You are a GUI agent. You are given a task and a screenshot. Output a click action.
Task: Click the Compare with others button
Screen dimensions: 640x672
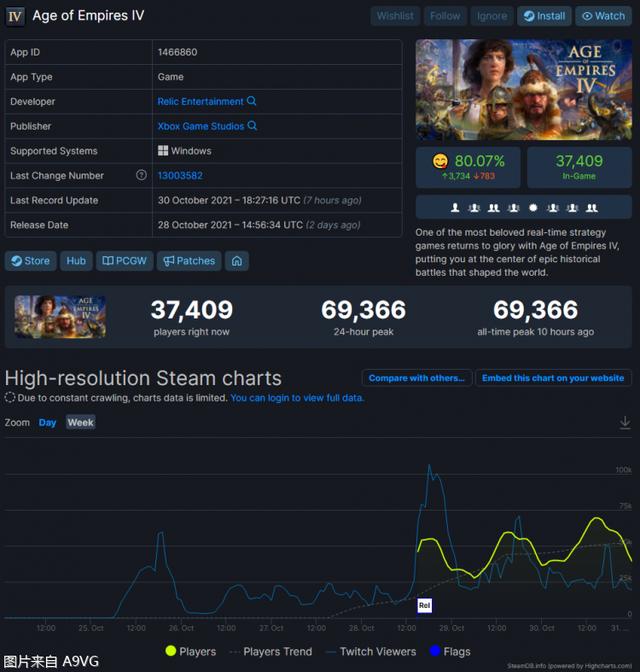tap(416, 378)
